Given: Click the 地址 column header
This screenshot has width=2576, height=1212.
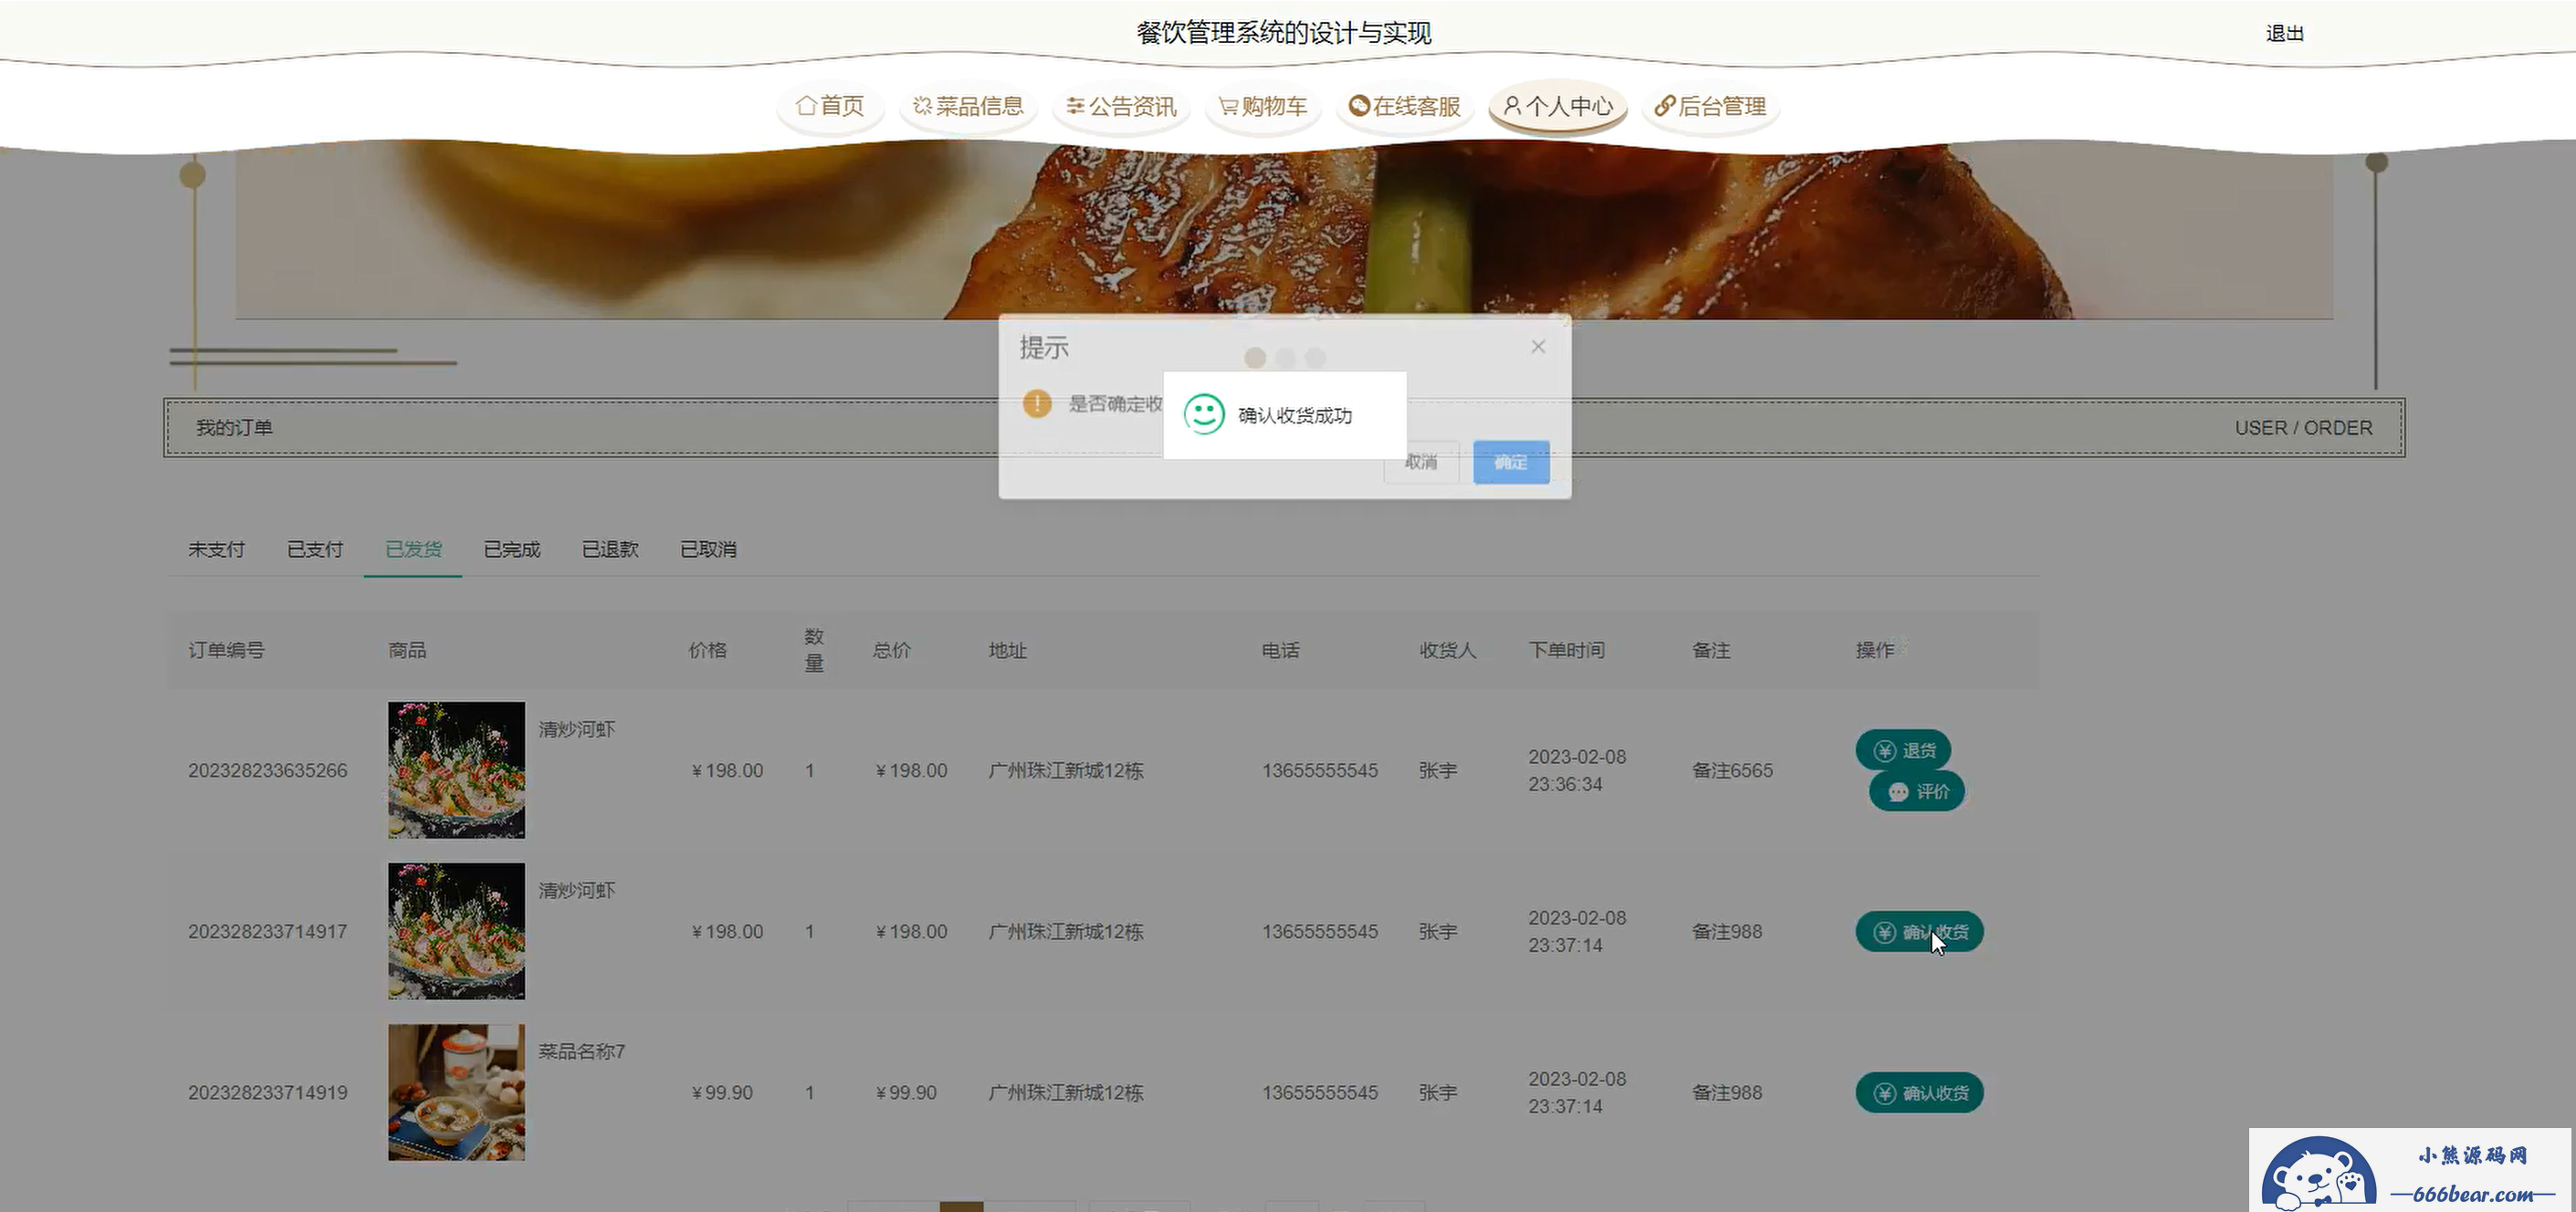Looking at the screenshot, I should 1007,650.
